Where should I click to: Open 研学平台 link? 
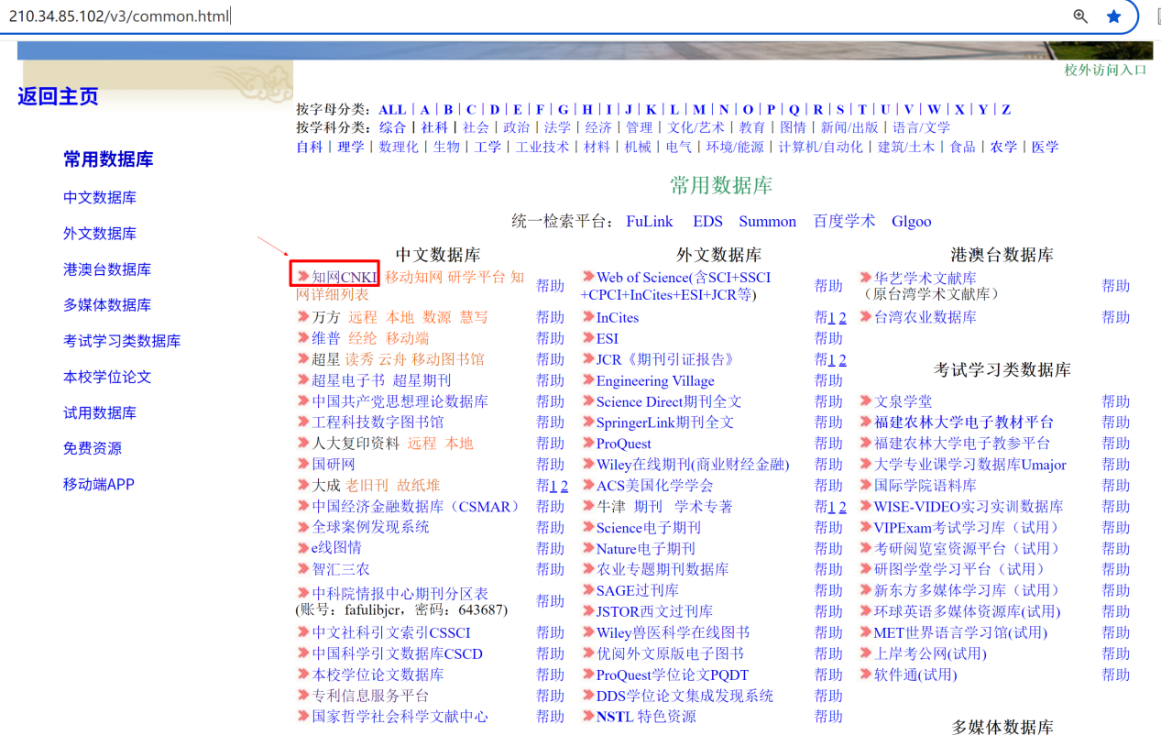click(477, 278)
